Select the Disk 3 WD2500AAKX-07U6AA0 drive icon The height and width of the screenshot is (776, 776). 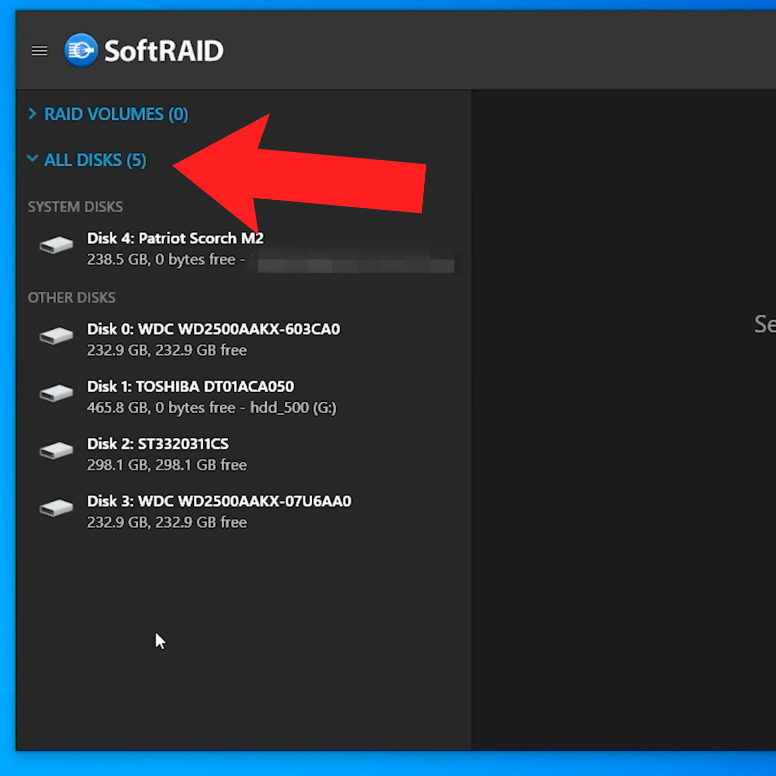[x=56, y=508]
